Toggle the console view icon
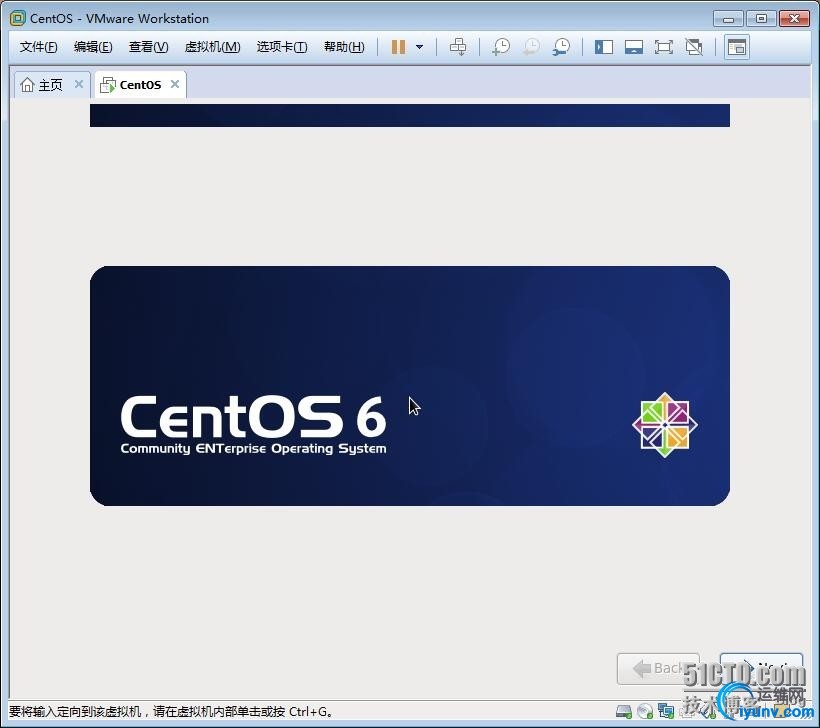 tap(737, 47)
